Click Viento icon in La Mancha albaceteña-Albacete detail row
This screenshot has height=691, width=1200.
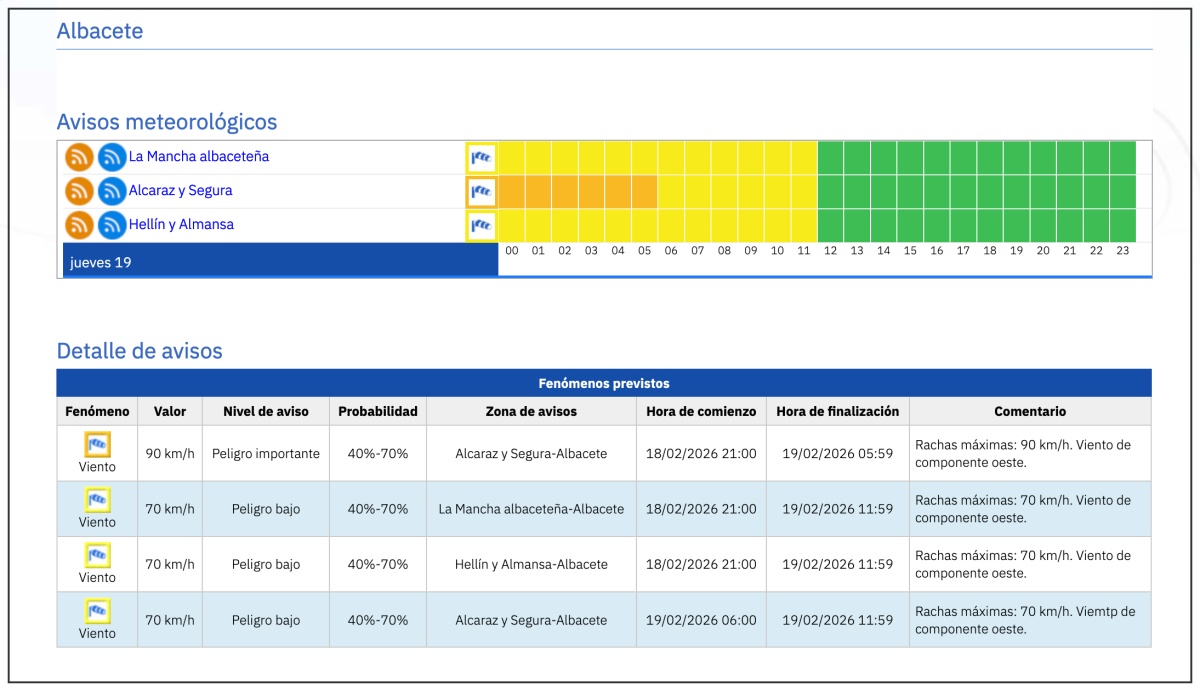click(x=97, y=499)
